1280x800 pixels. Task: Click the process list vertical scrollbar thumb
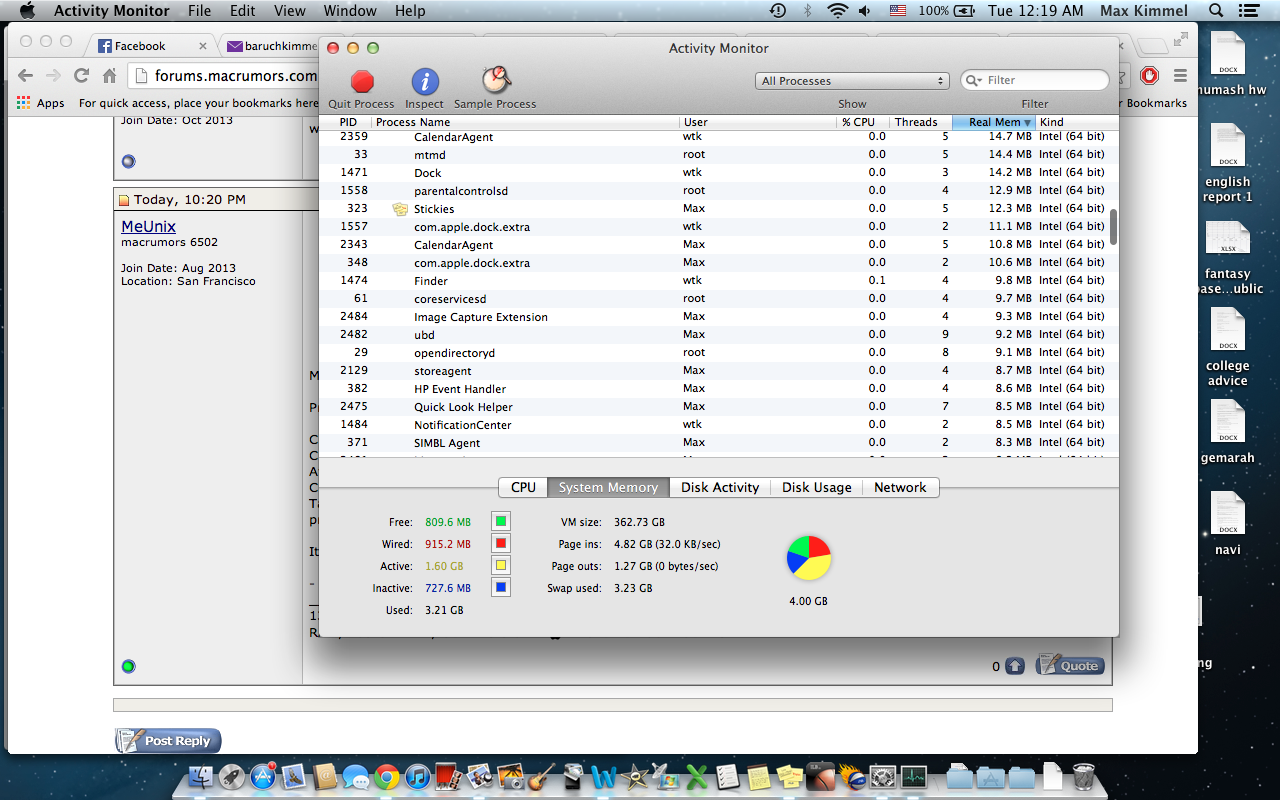(x=1114, y=226)
